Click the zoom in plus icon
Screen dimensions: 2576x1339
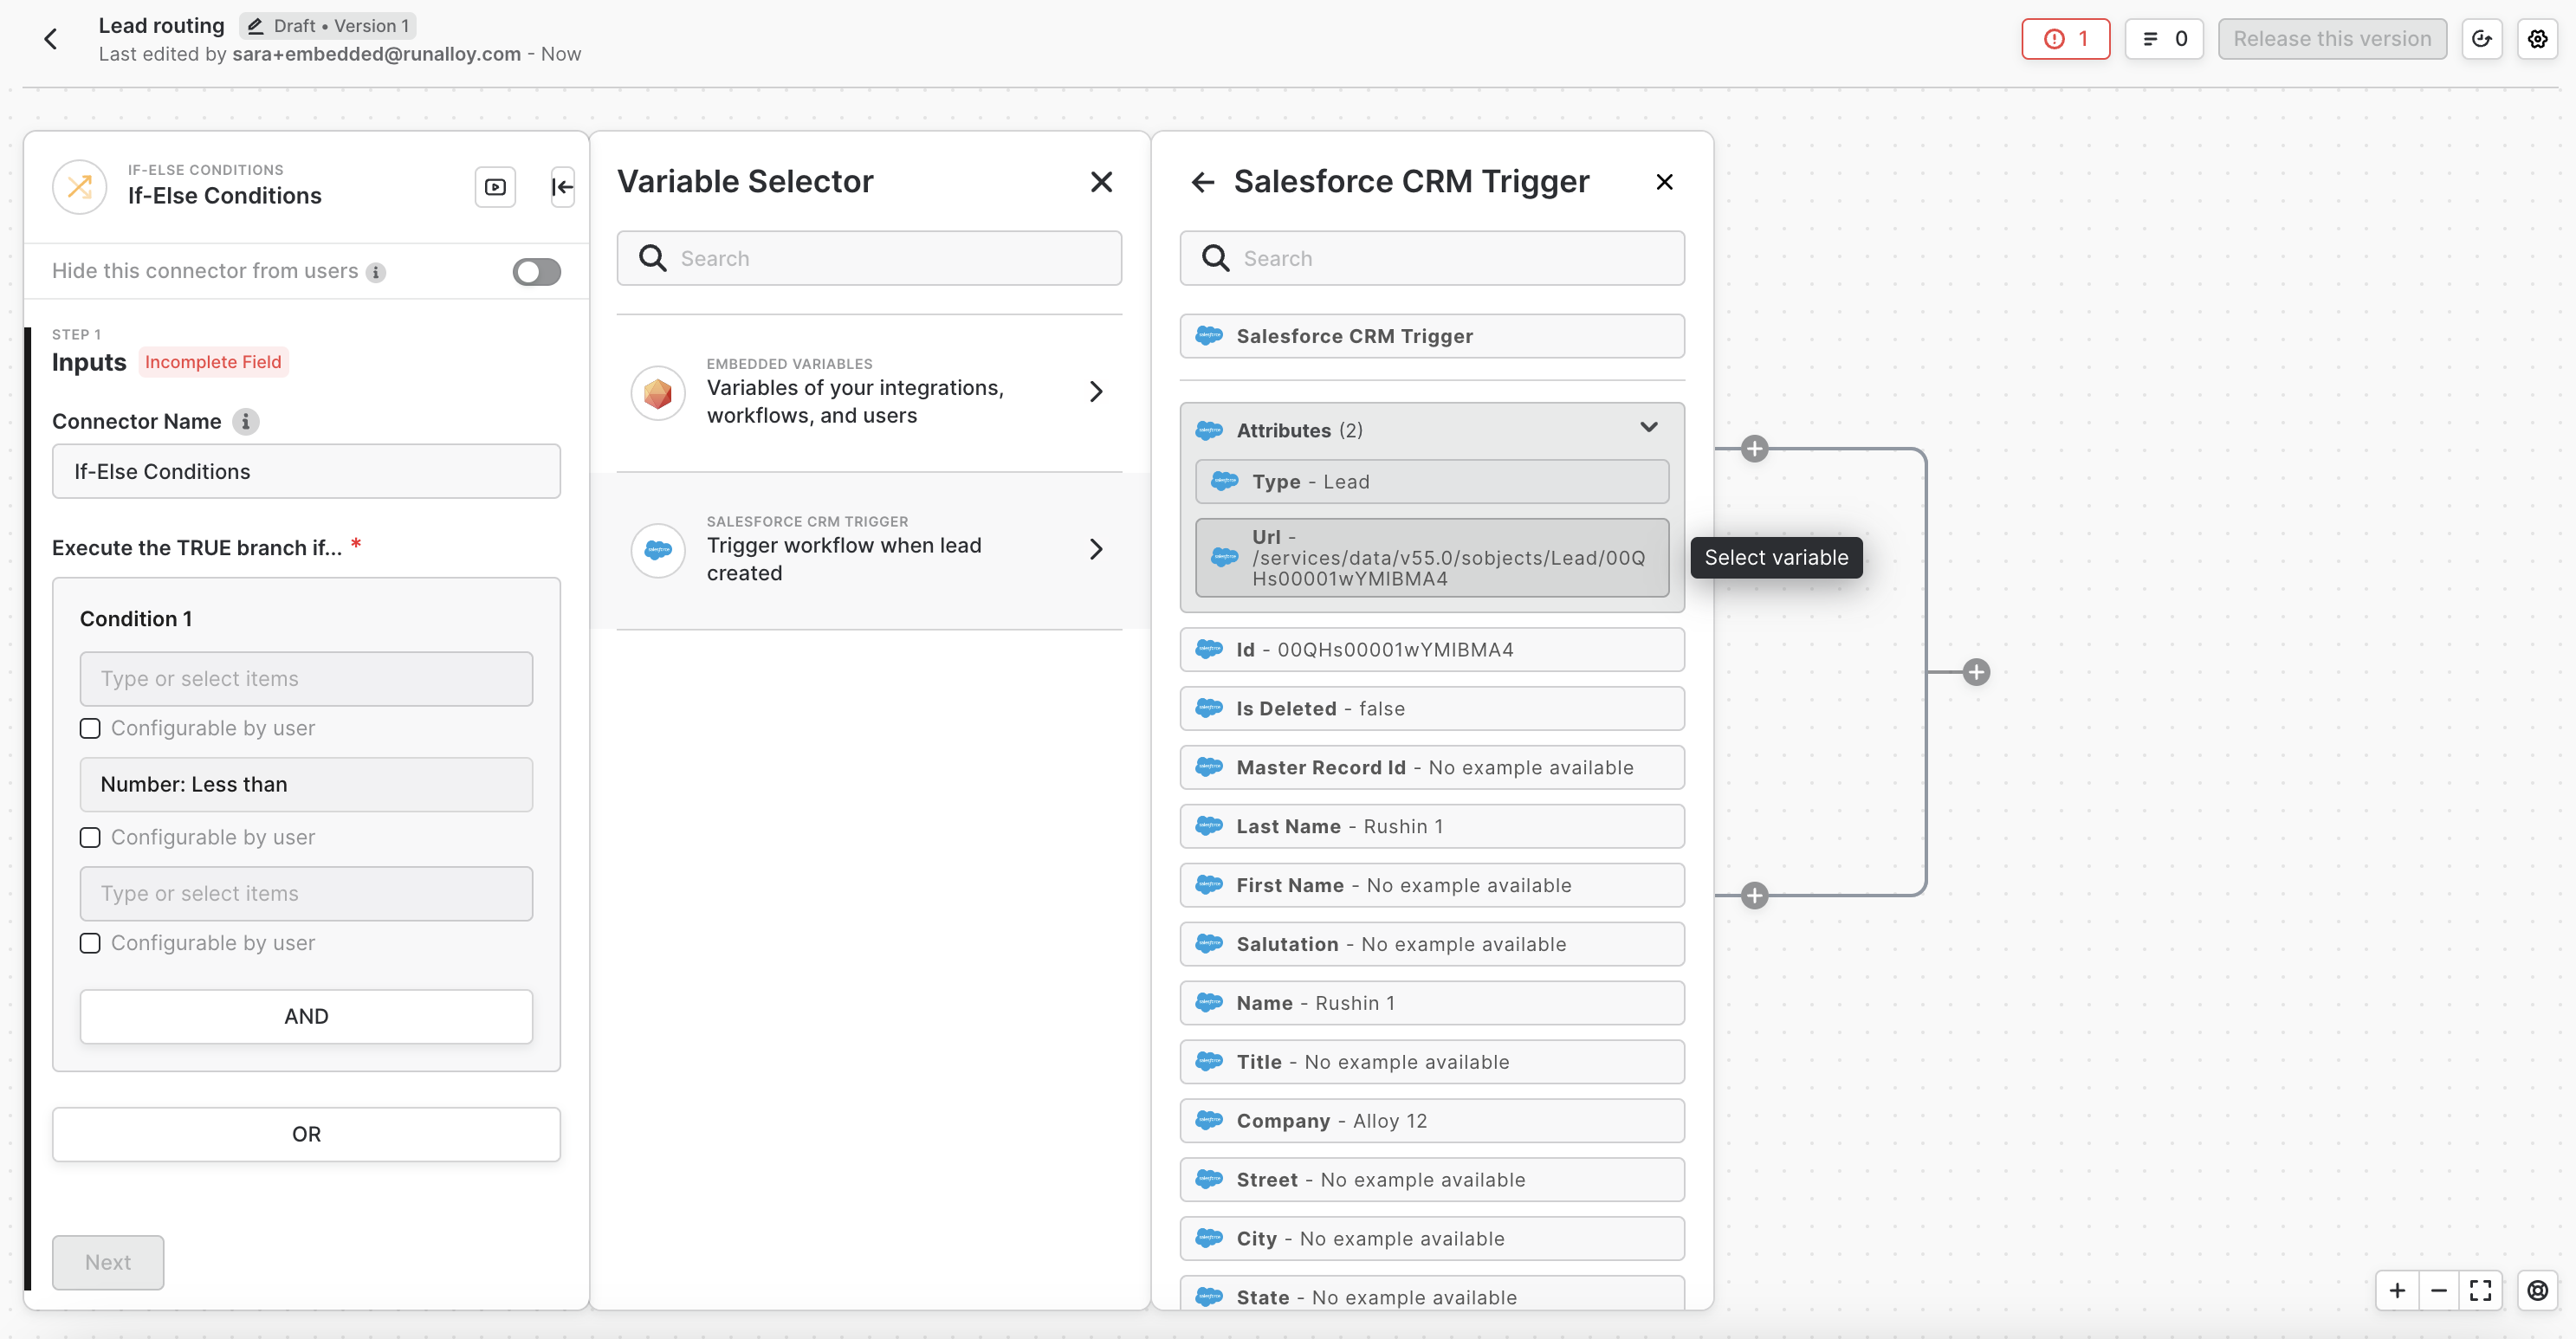point(2397,1290)
